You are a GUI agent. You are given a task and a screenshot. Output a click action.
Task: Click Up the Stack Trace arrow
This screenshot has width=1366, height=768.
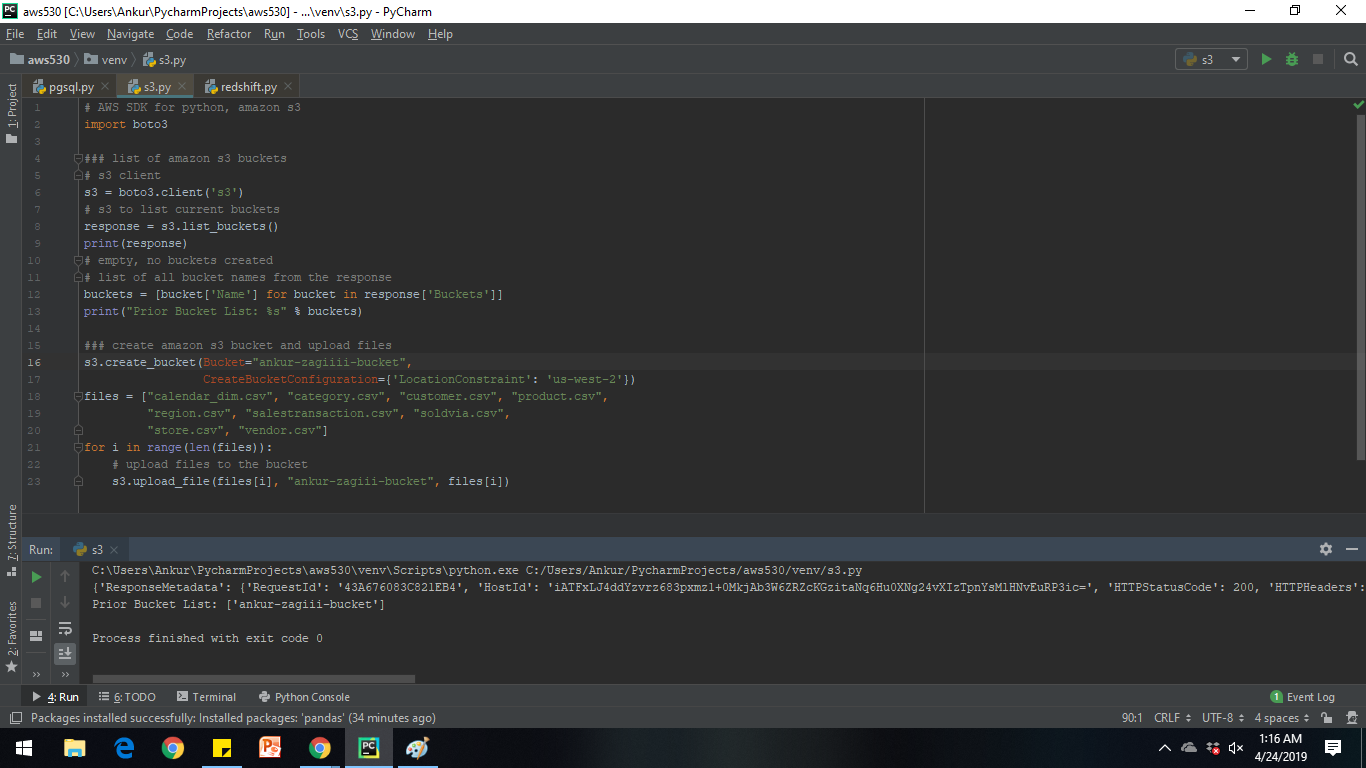(65, 577)
